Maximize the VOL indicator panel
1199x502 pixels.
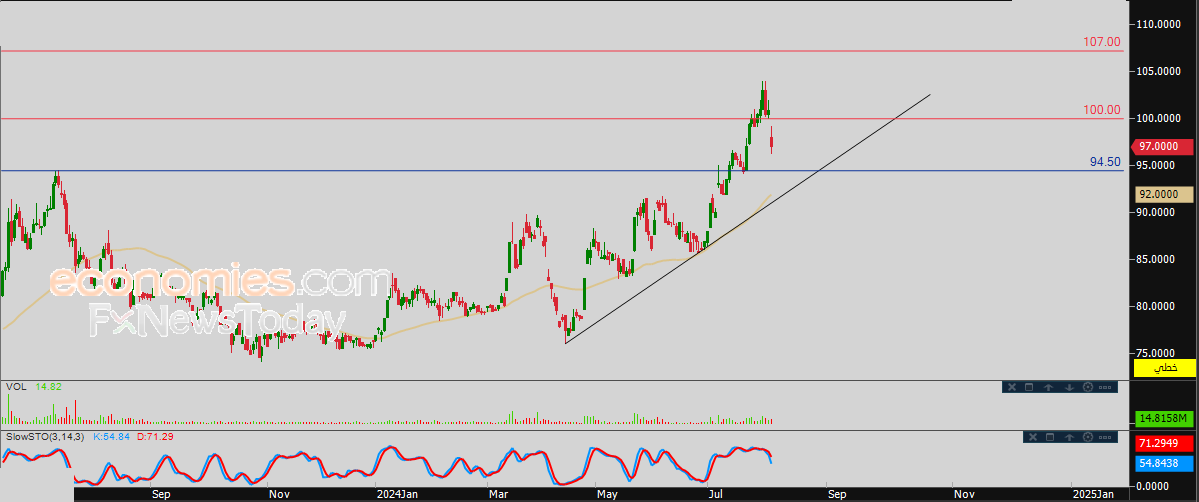1029,387
